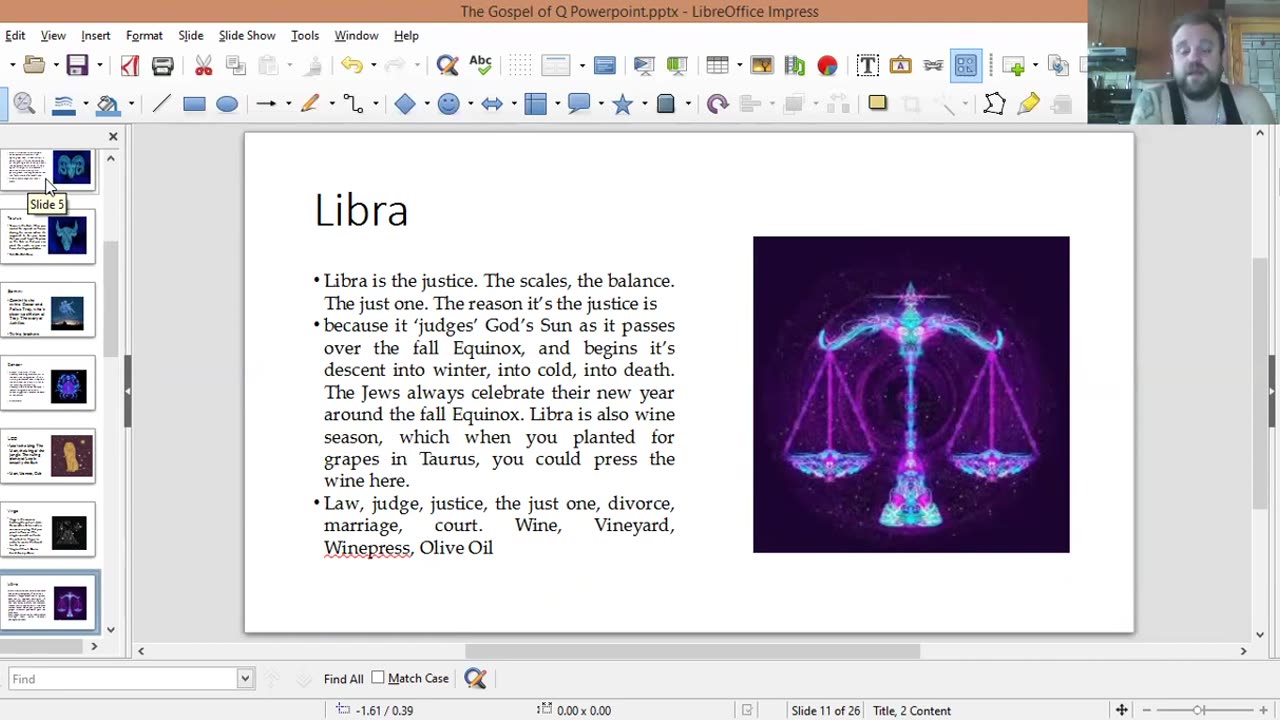Open the Insert menu
This screenshot has width=1280, height=720.
96,35
